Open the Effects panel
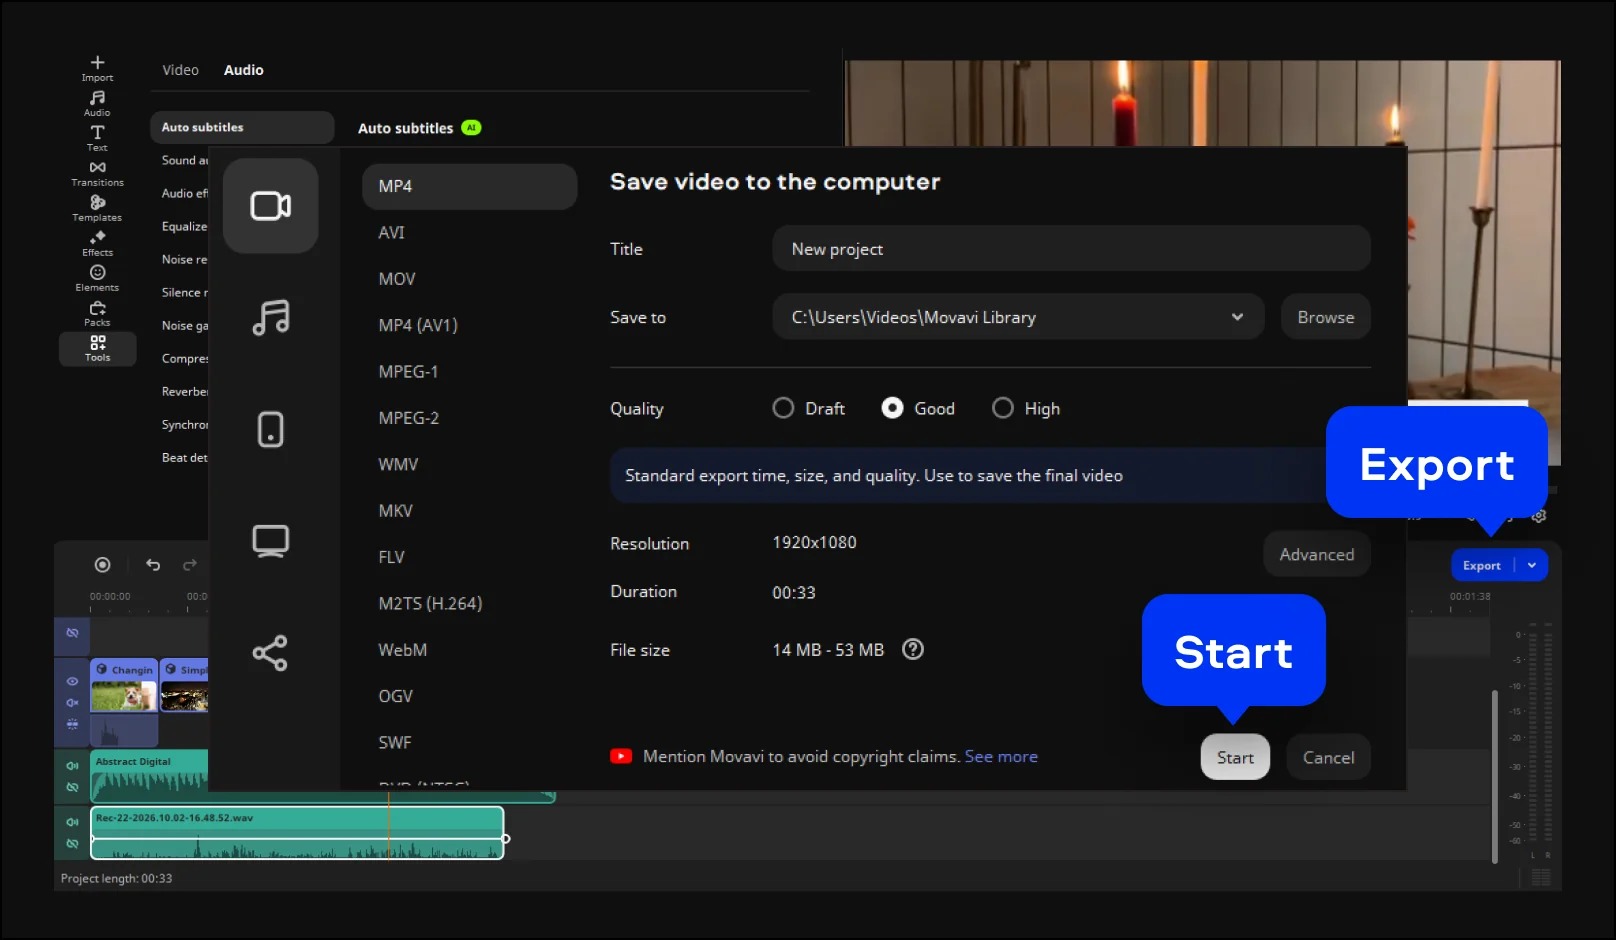1616x940 pixels. (97, 243)
